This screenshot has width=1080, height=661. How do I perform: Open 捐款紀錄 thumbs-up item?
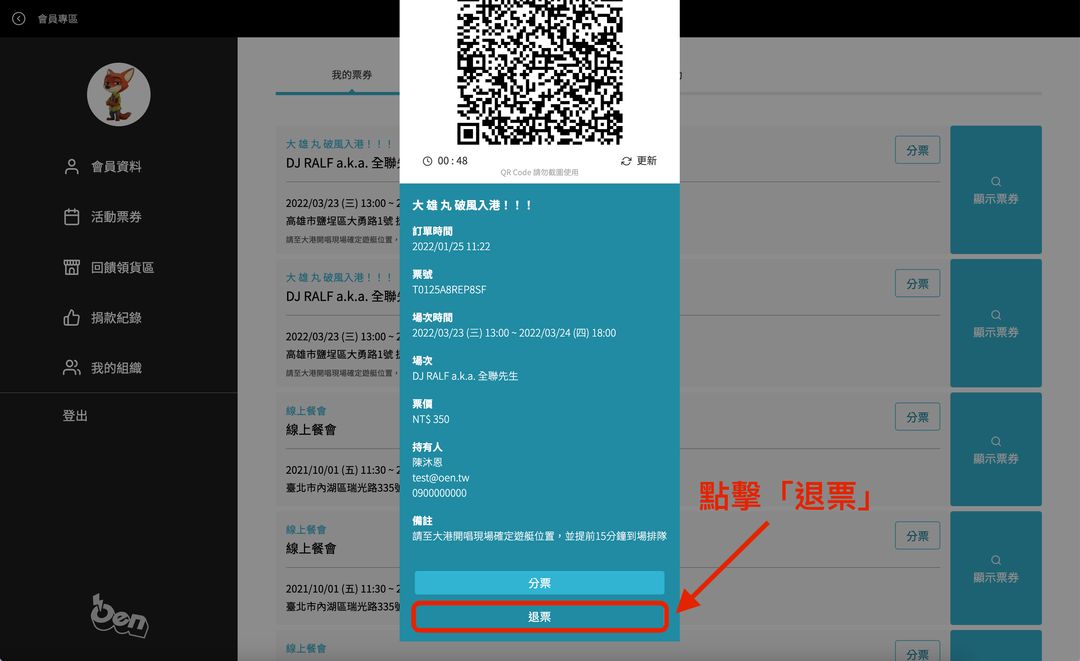(x=116, y=318)
